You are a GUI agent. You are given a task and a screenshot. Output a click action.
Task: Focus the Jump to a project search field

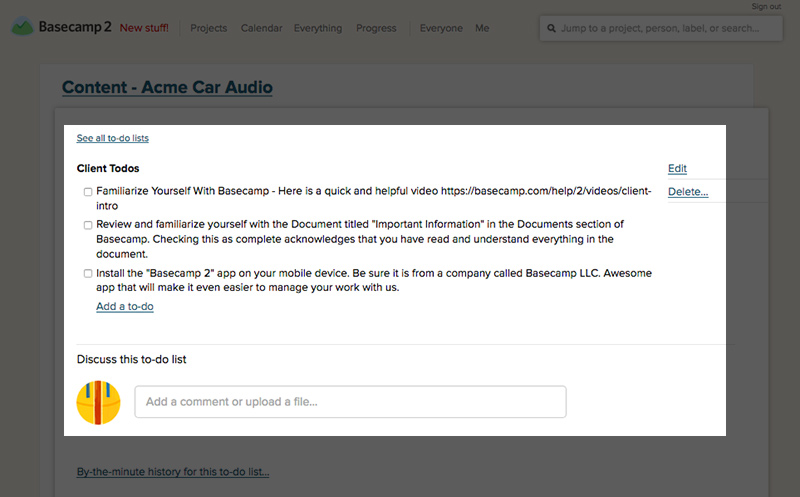pyautogui.click(x=661, y=29)
